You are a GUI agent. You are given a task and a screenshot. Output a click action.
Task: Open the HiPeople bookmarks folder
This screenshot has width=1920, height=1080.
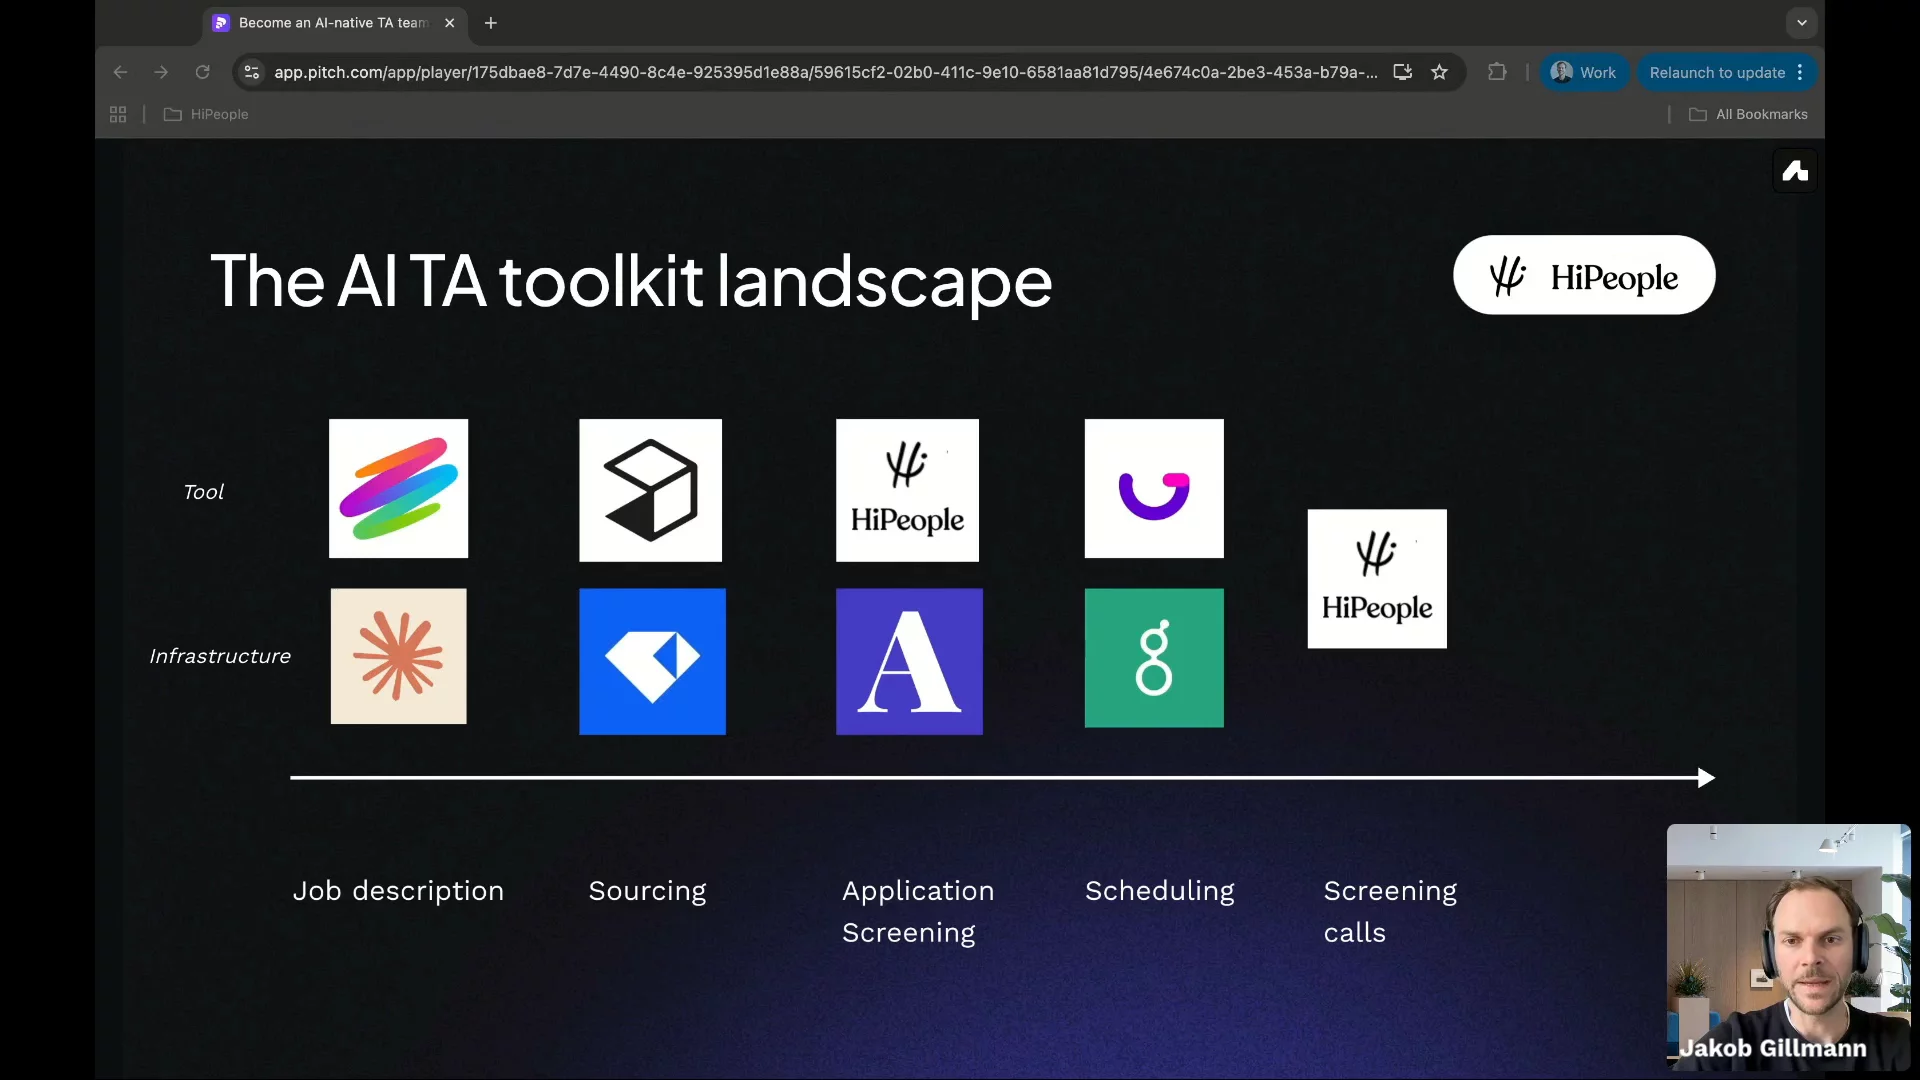point(206,114)
